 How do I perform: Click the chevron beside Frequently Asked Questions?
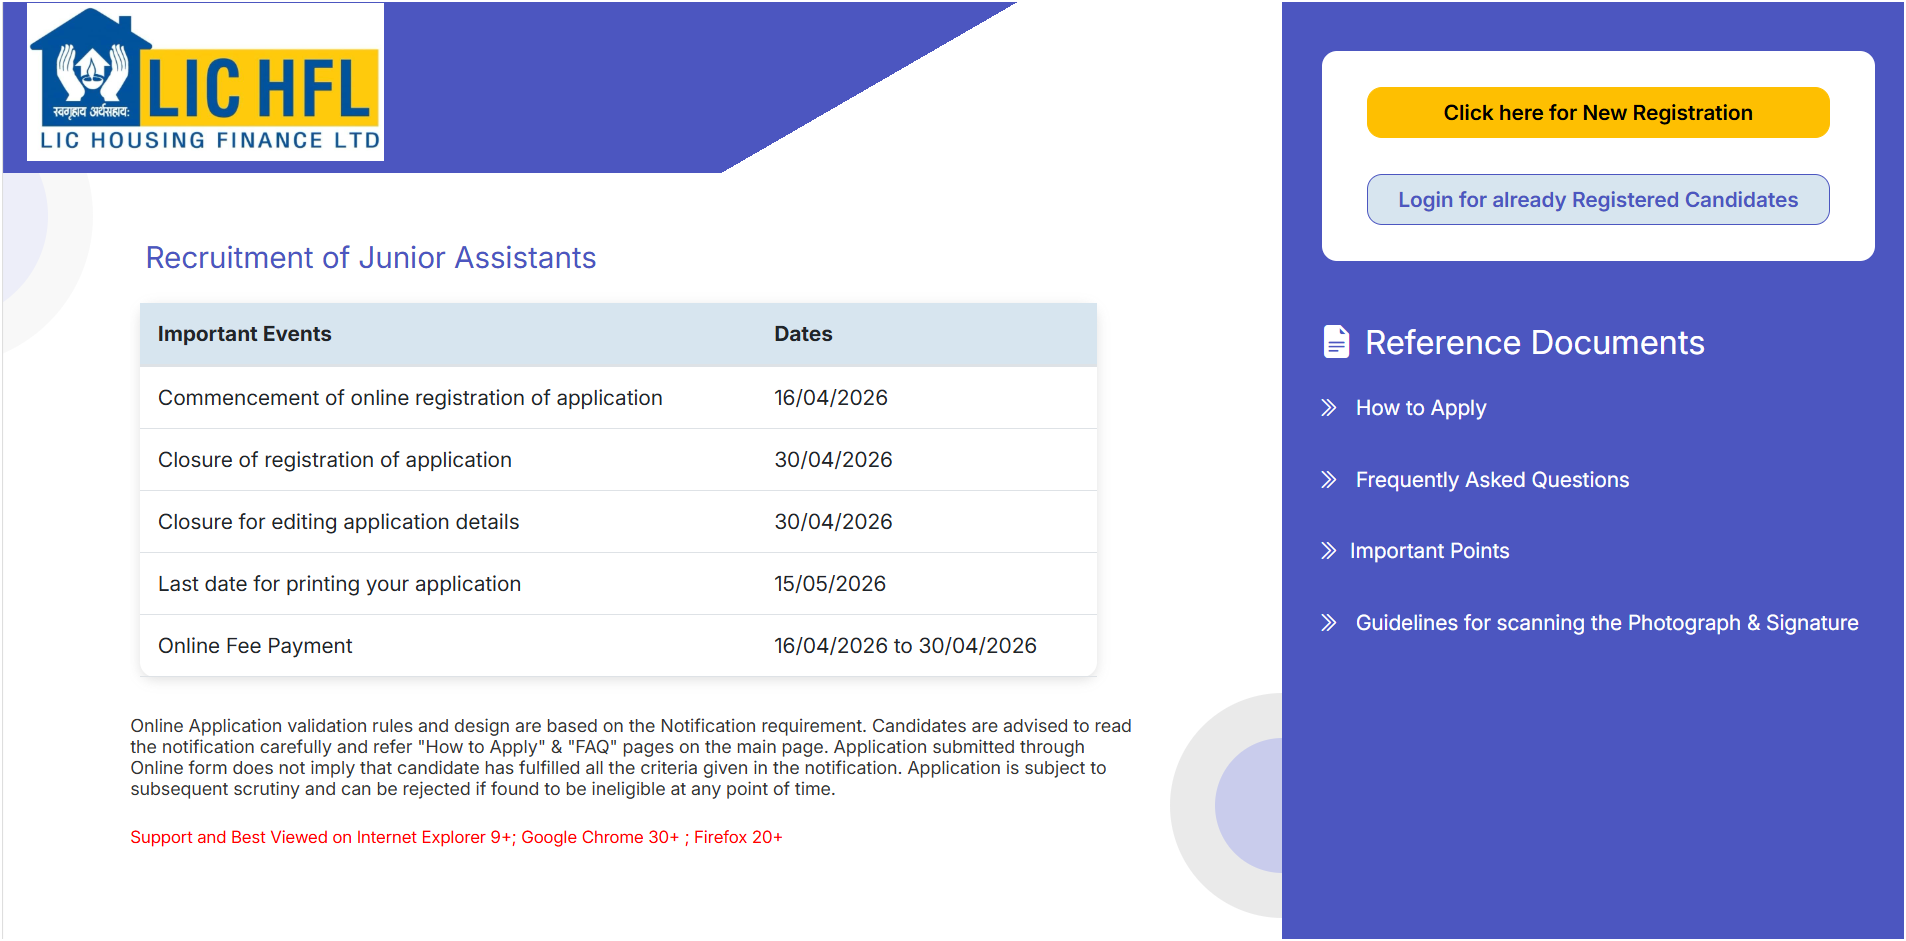pyautogui.click(x=1330, y=480)
